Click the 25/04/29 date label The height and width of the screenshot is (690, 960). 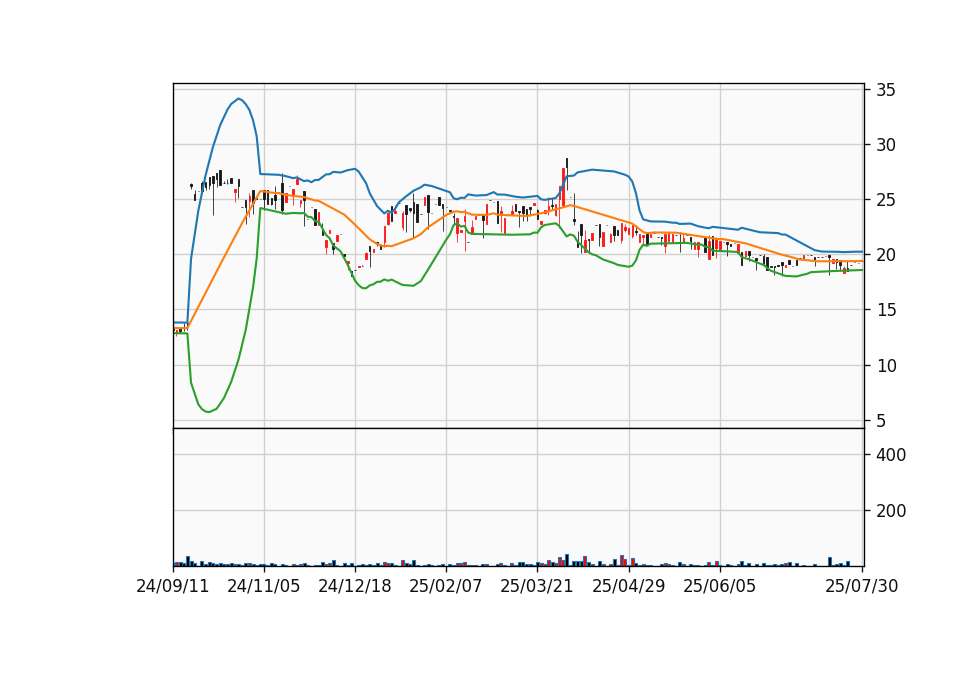point(629,586)
